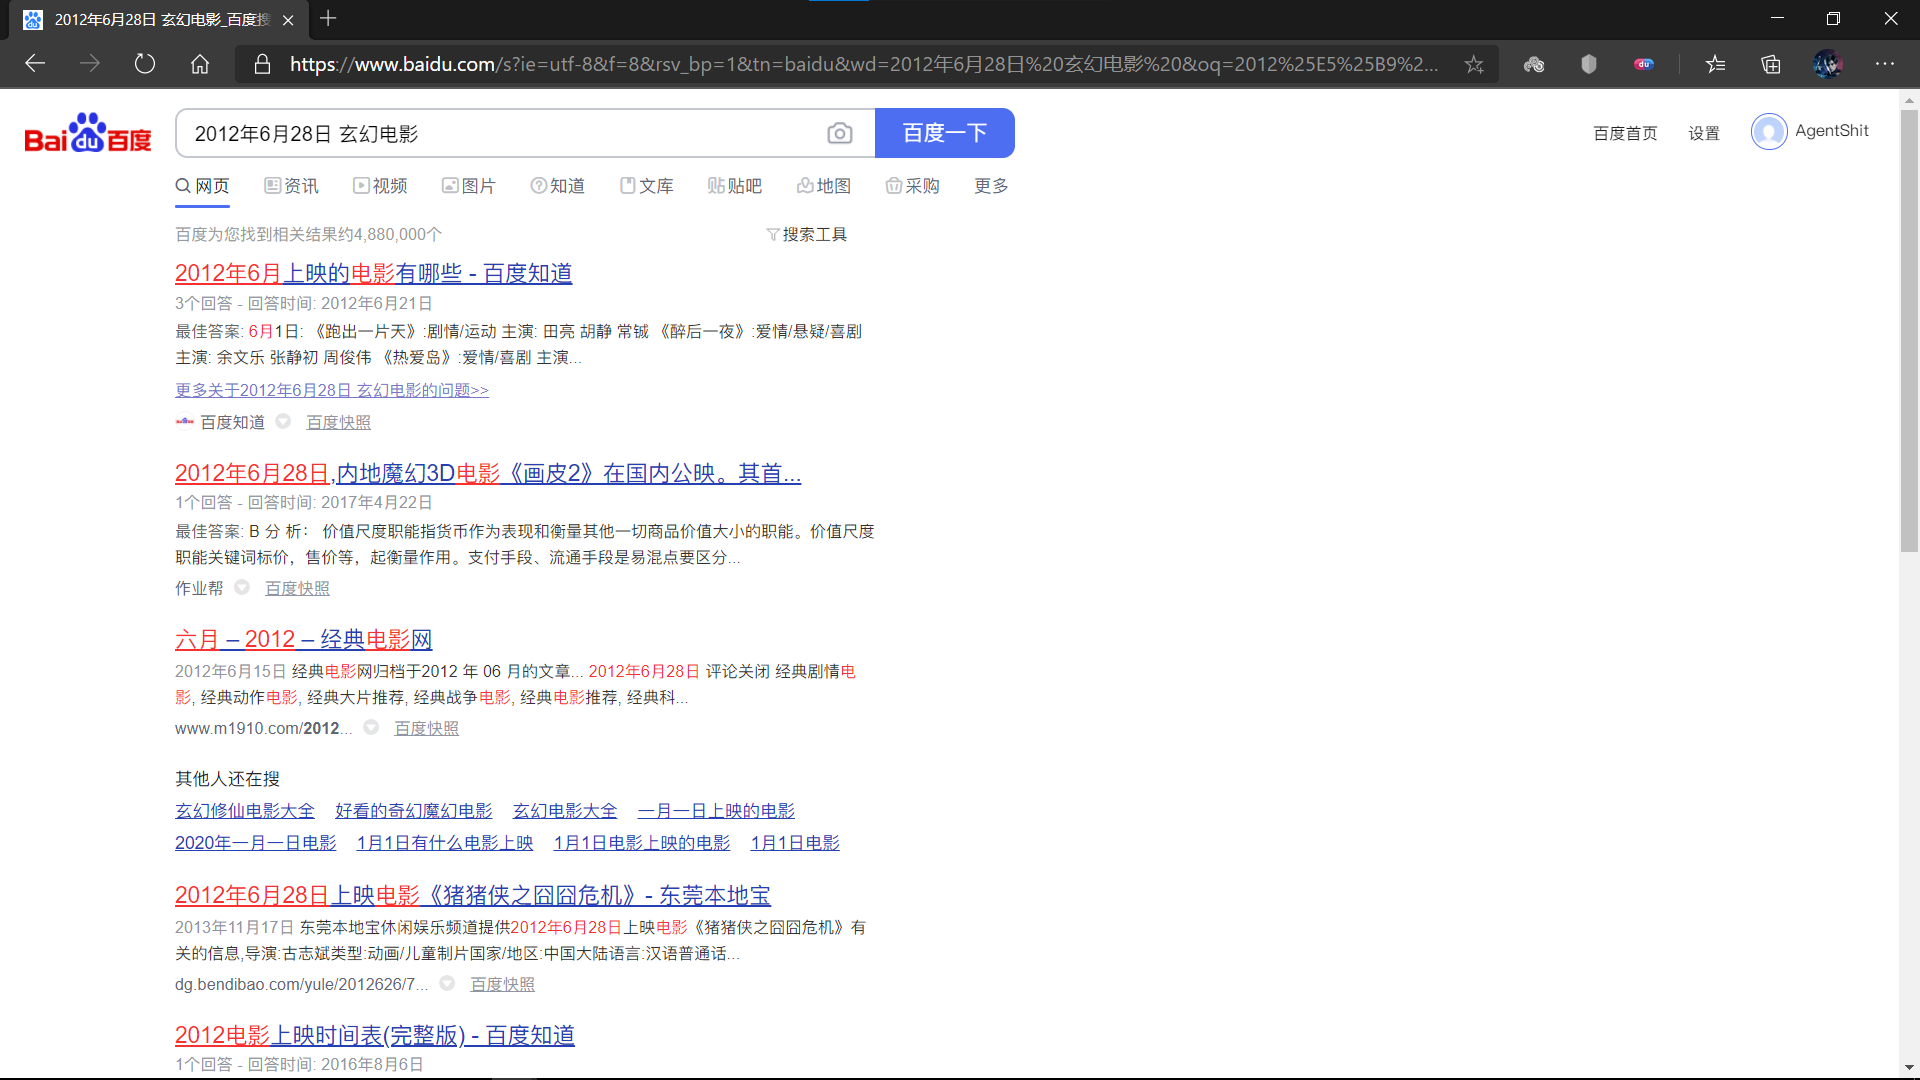
Task: Open the AgentShit user avatar
Action: (x=1769, y=131)
